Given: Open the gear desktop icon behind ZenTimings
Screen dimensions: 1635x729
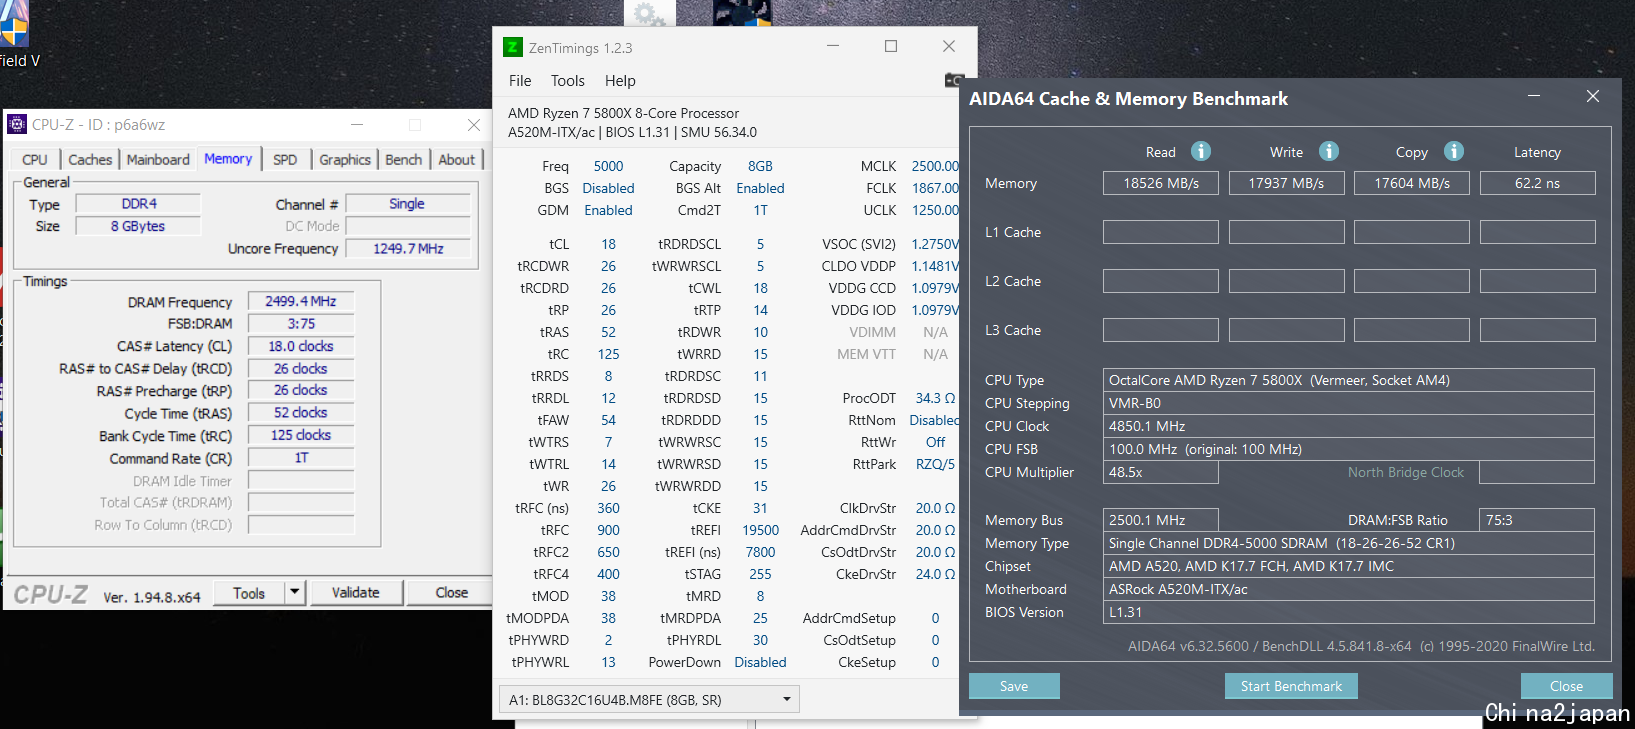Looking at the screenshot, I should pos(649,13).
